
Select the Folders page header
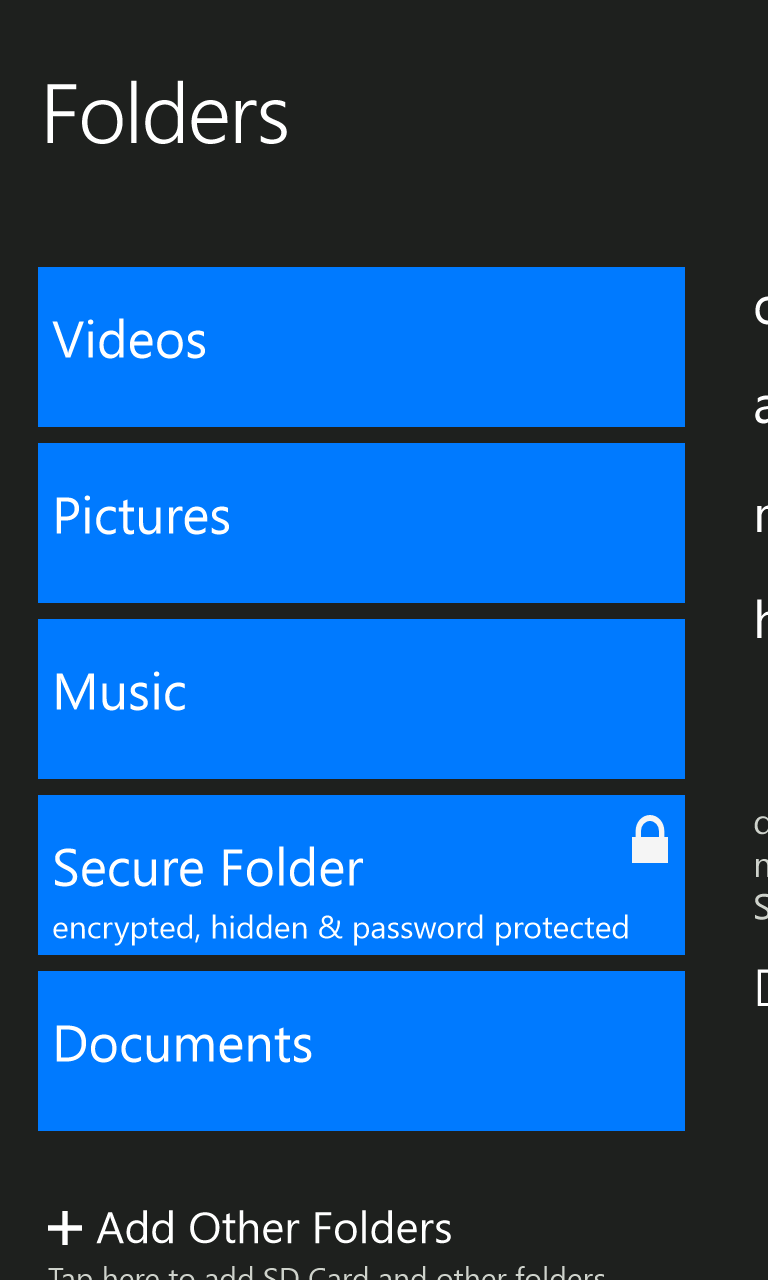pos(165,116)
